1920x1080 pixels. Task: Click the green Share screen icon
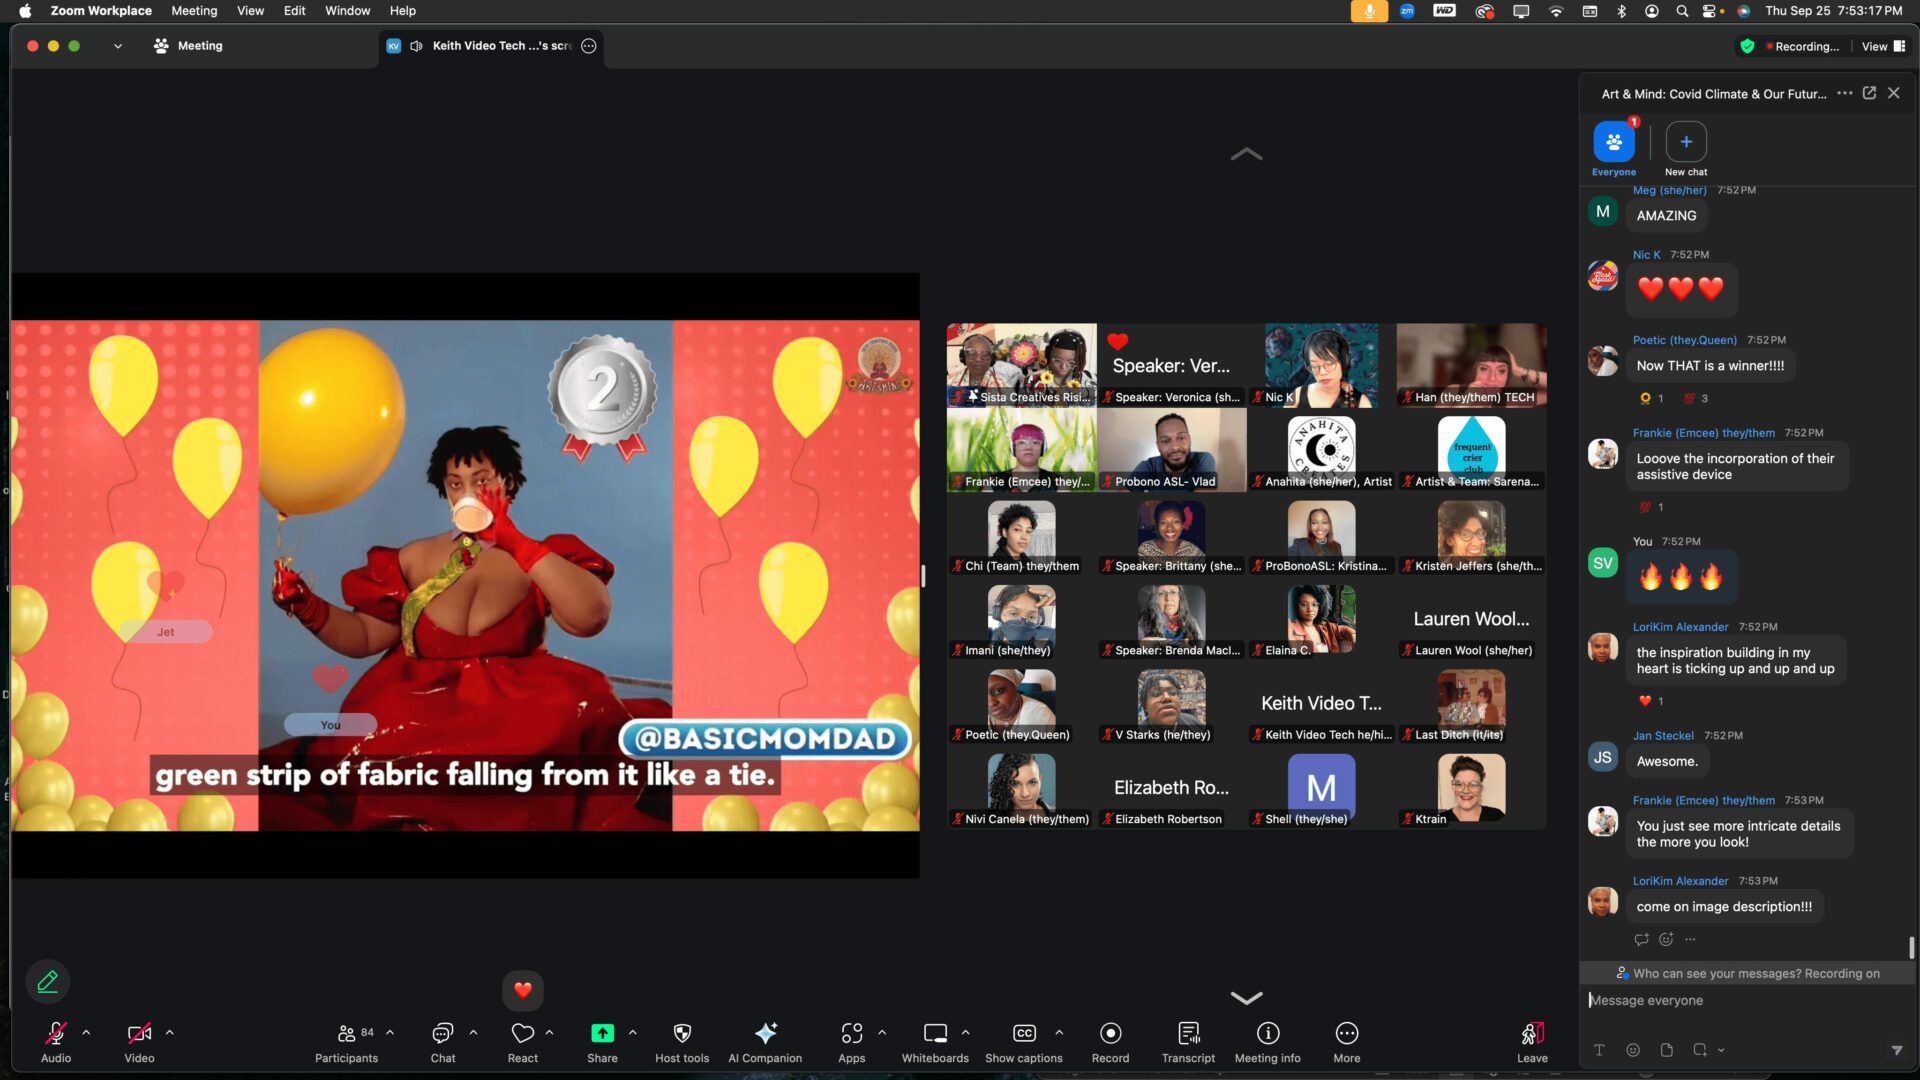point(602,1034)
